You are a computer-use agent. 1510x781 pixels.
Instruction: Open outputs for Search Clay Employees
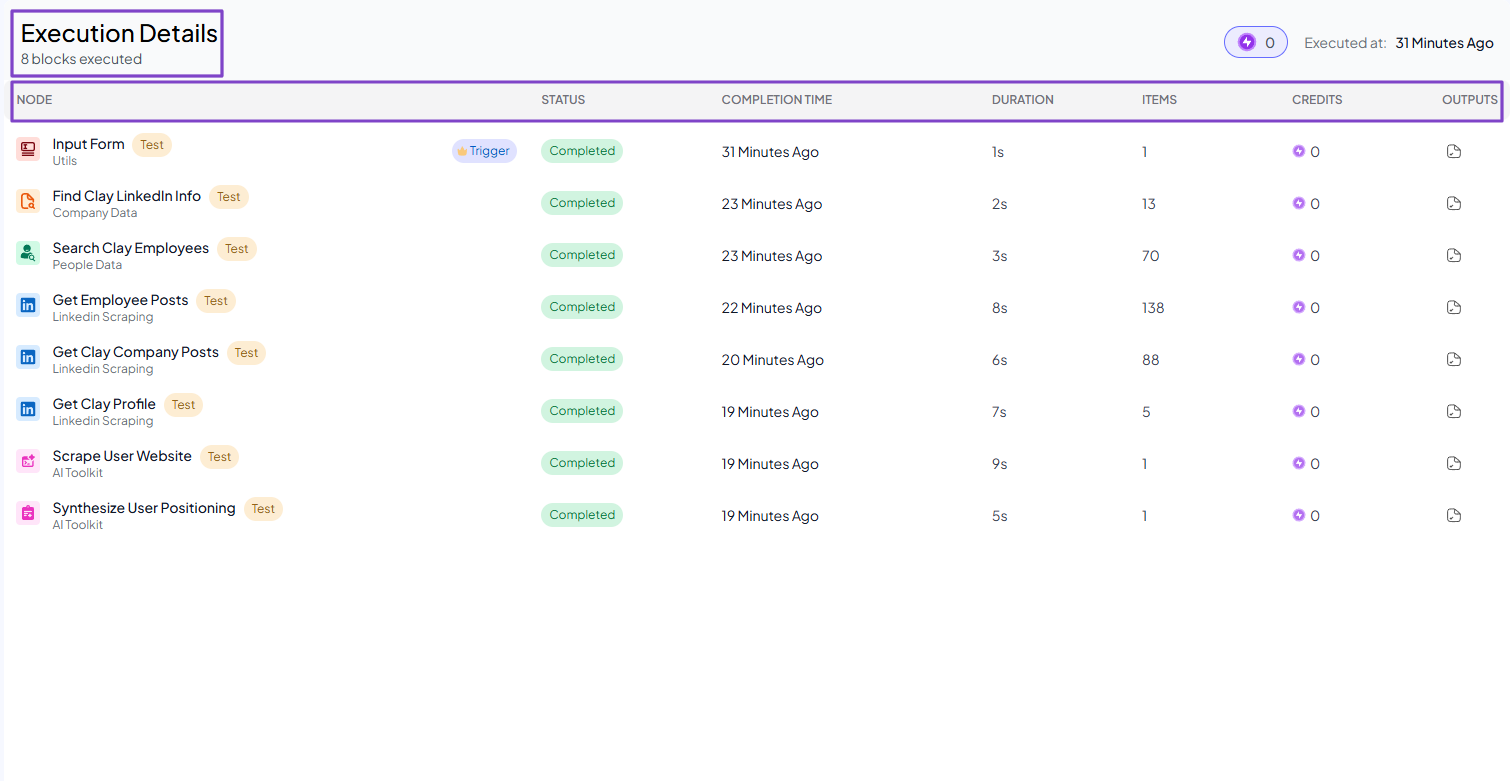point(1454,255)
